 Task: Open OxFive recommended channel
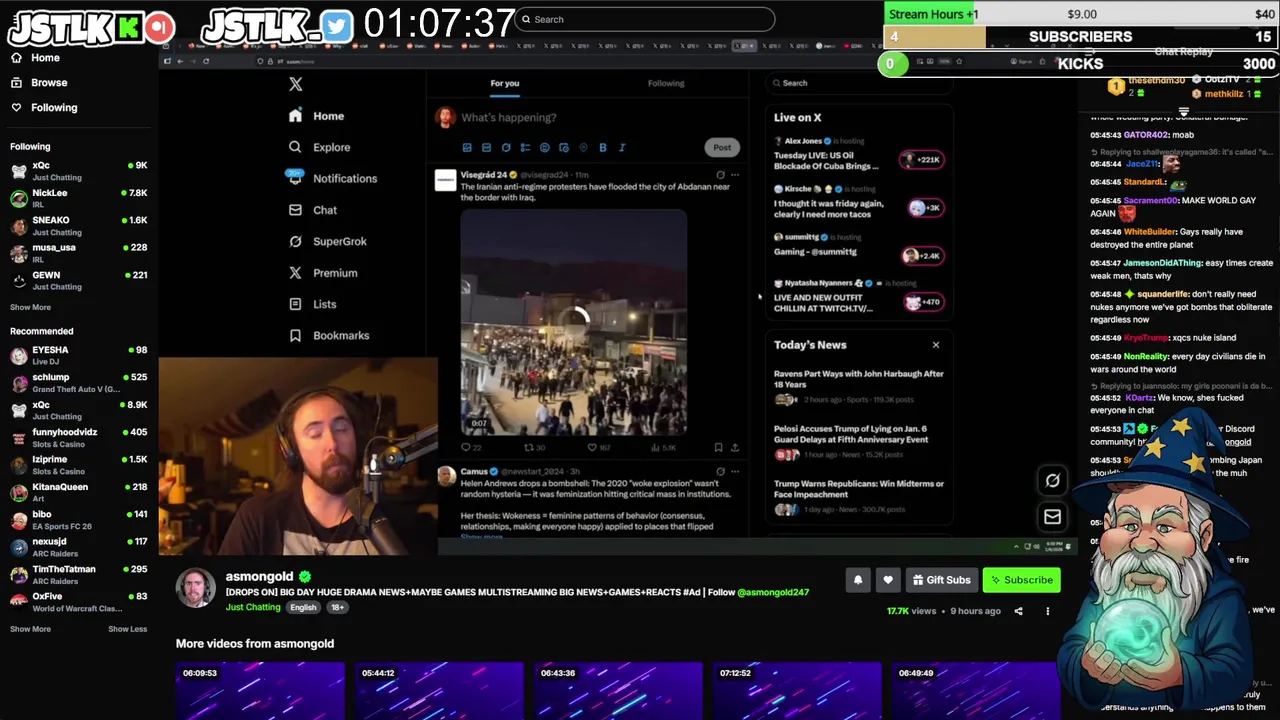(79, 601)
